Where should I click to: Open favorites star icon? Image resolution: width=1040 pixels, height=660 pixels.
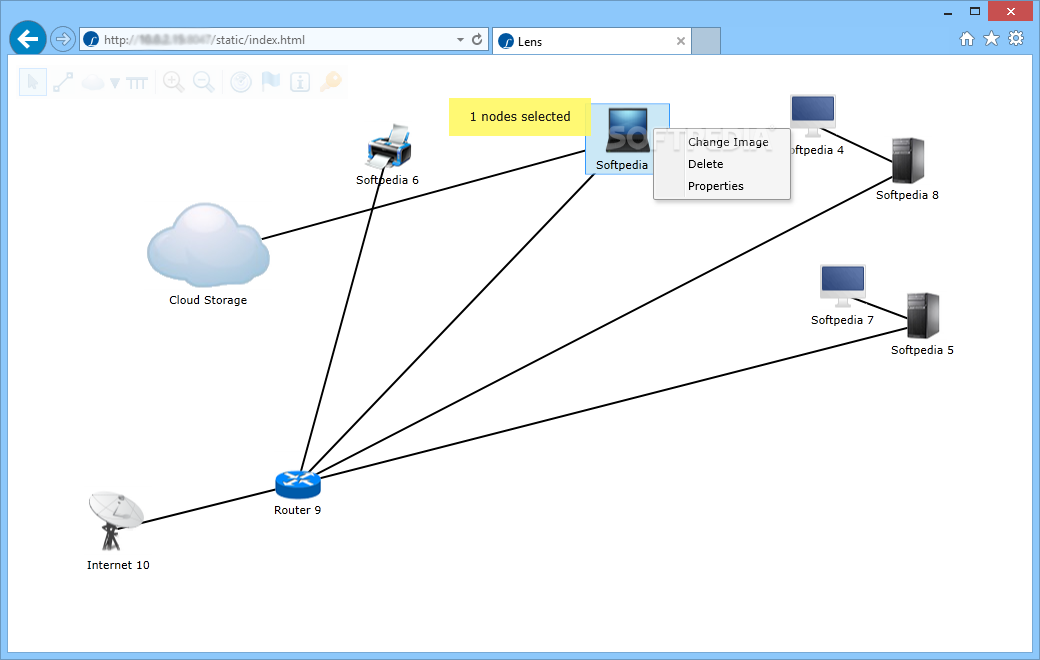click(x=992, y=38)
